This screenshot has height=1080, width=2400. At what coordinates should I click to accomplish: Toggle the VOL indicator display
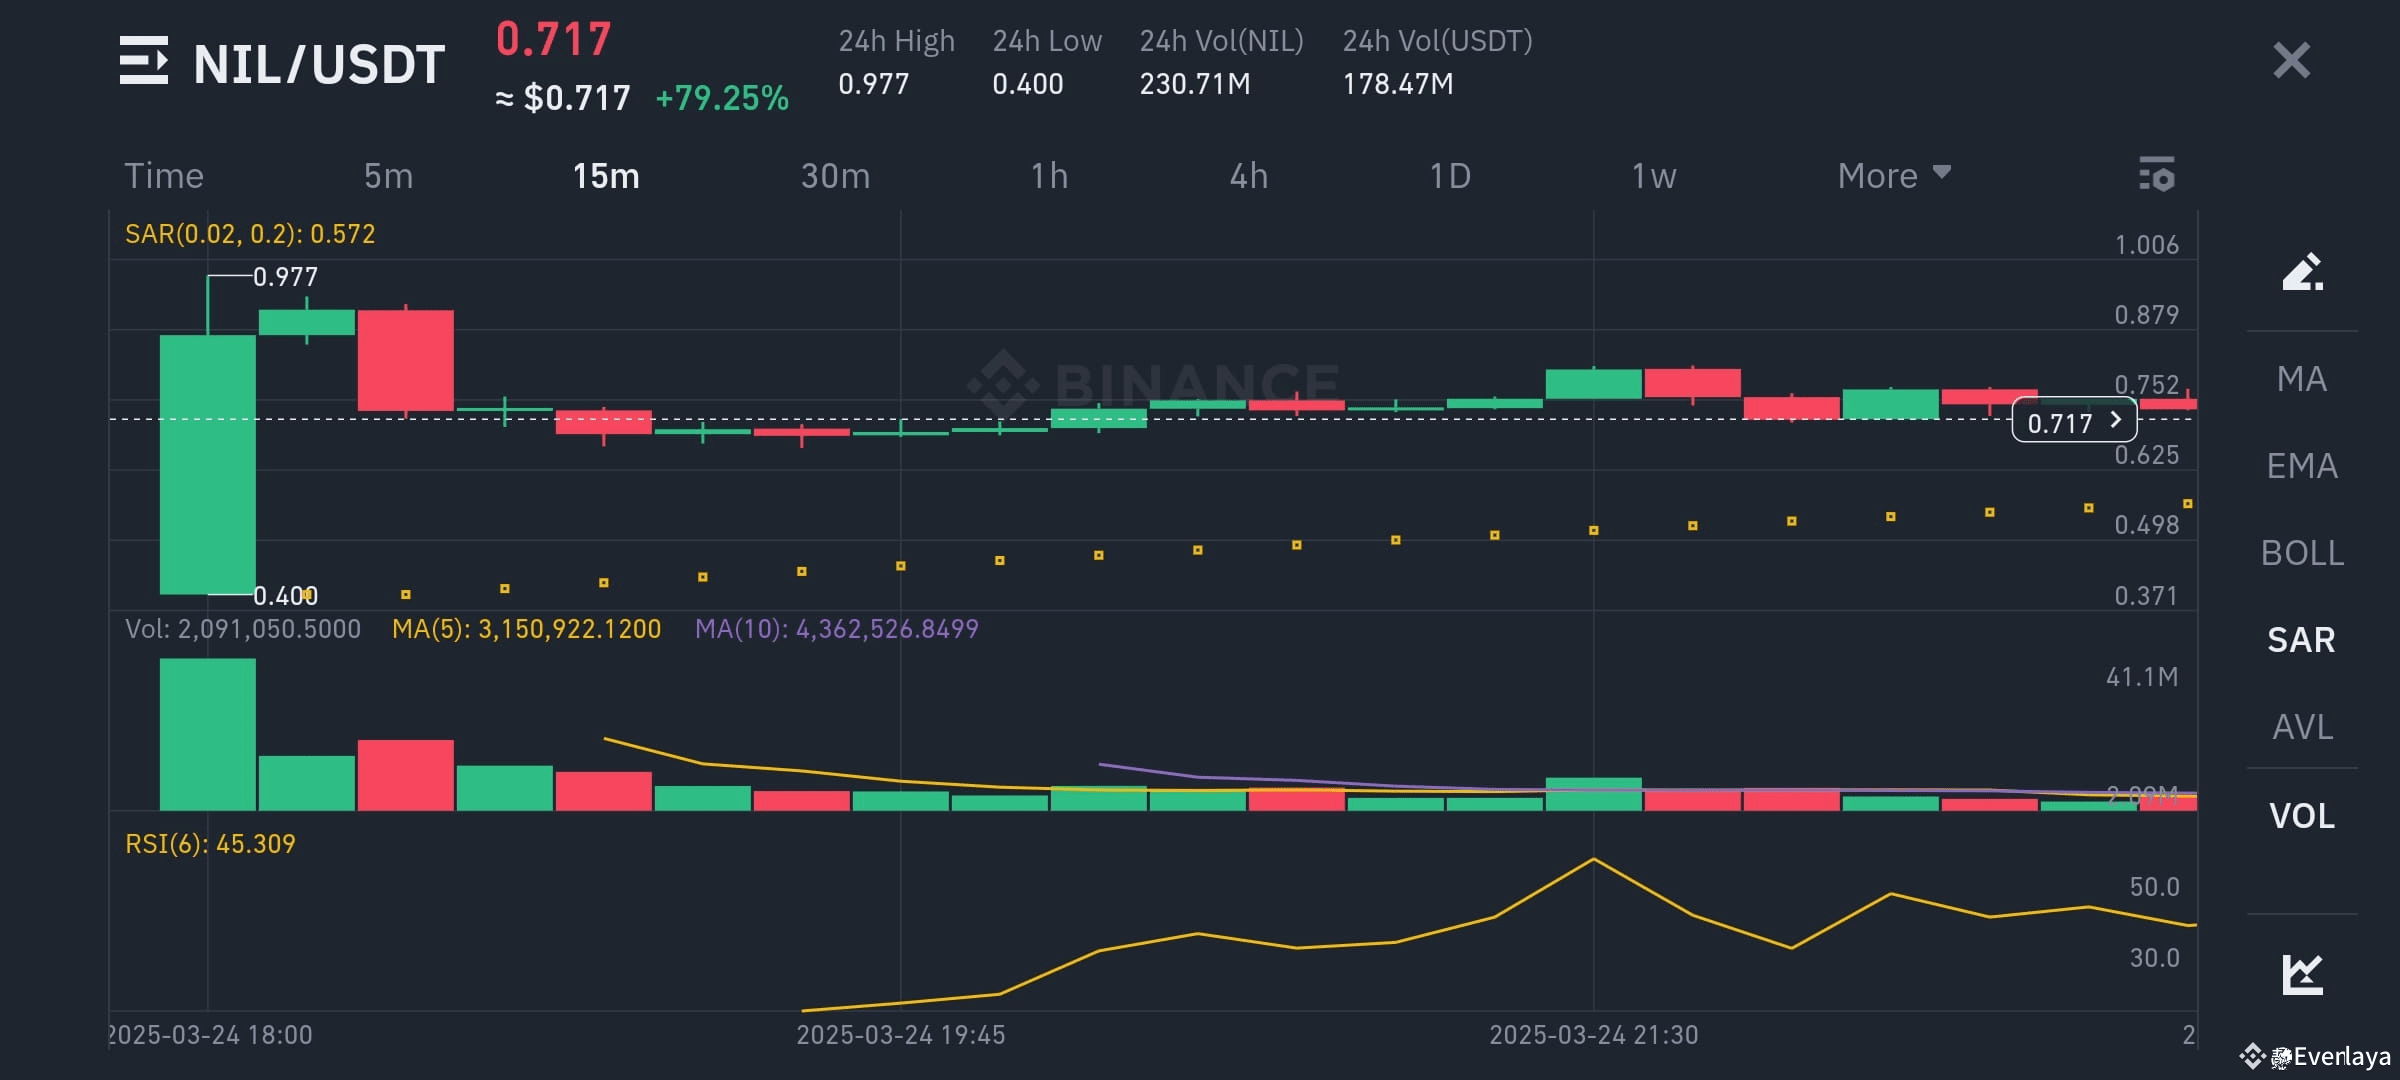2300,815
